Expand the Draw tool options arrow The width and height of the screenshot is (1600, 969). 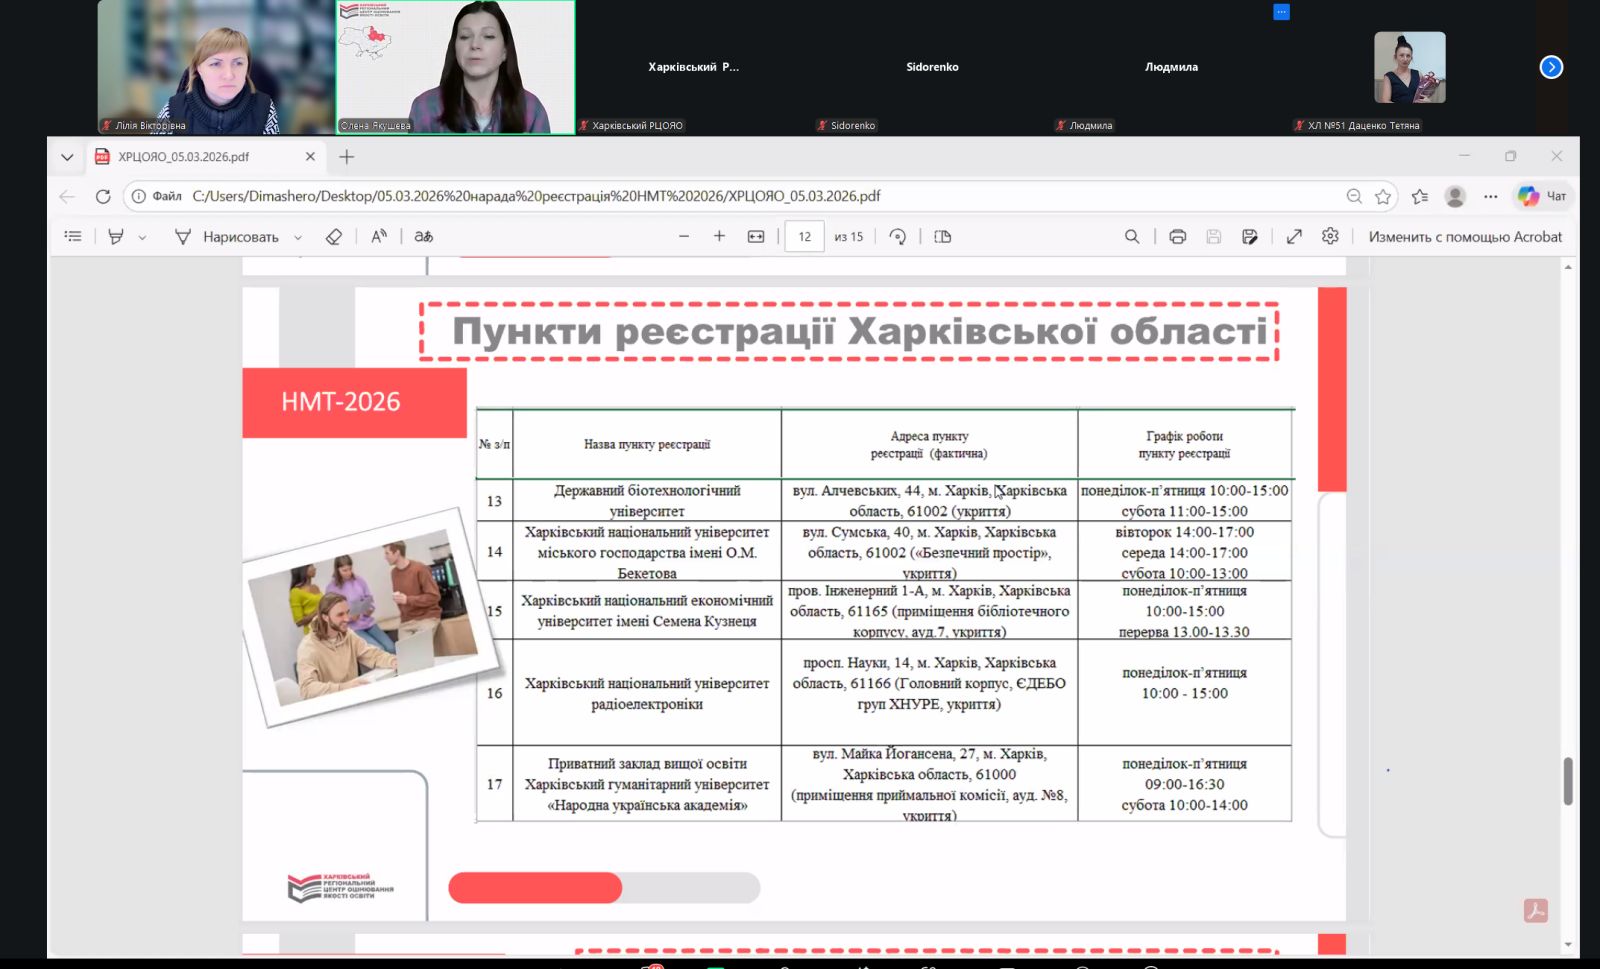[x=298, y=238]
